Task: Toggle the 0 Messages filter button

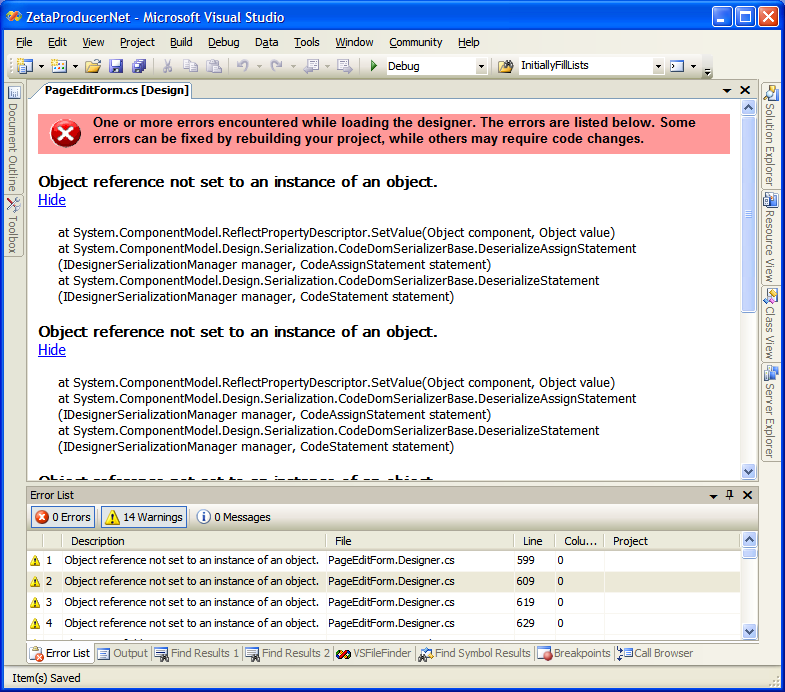Action: [233, 517]
